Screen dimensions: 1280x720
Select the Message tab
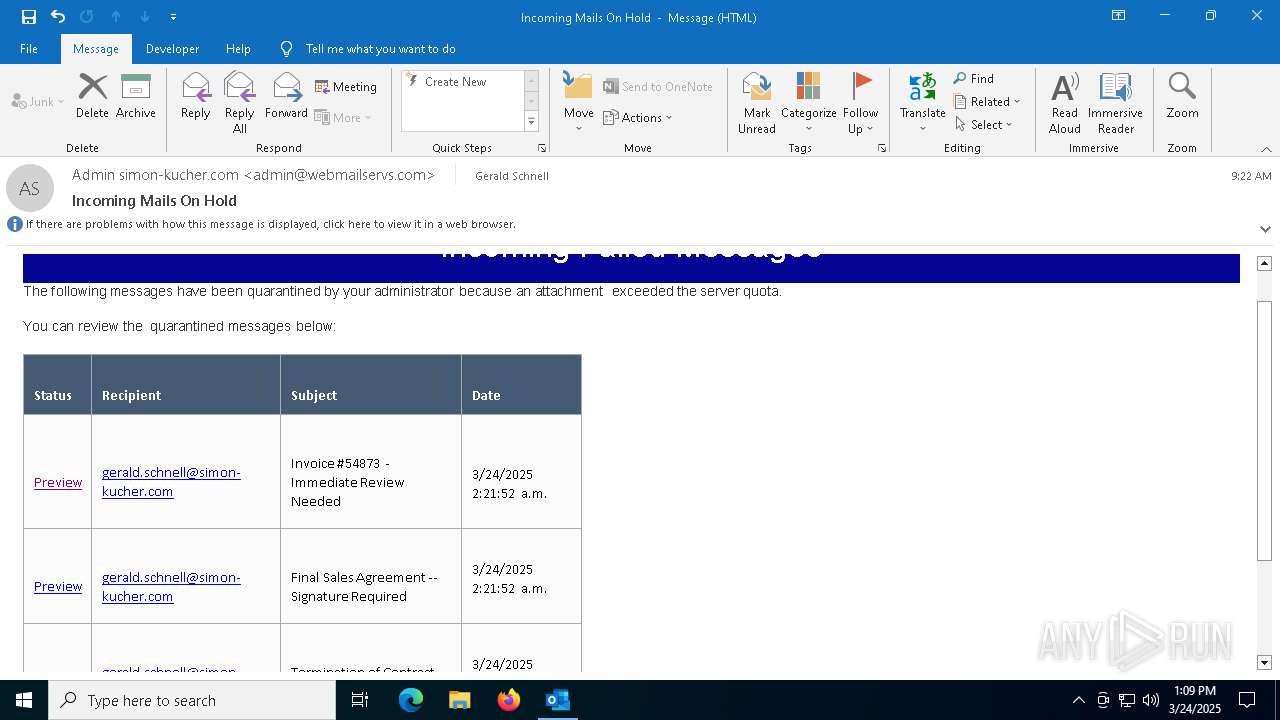click(x=96, y=49)
